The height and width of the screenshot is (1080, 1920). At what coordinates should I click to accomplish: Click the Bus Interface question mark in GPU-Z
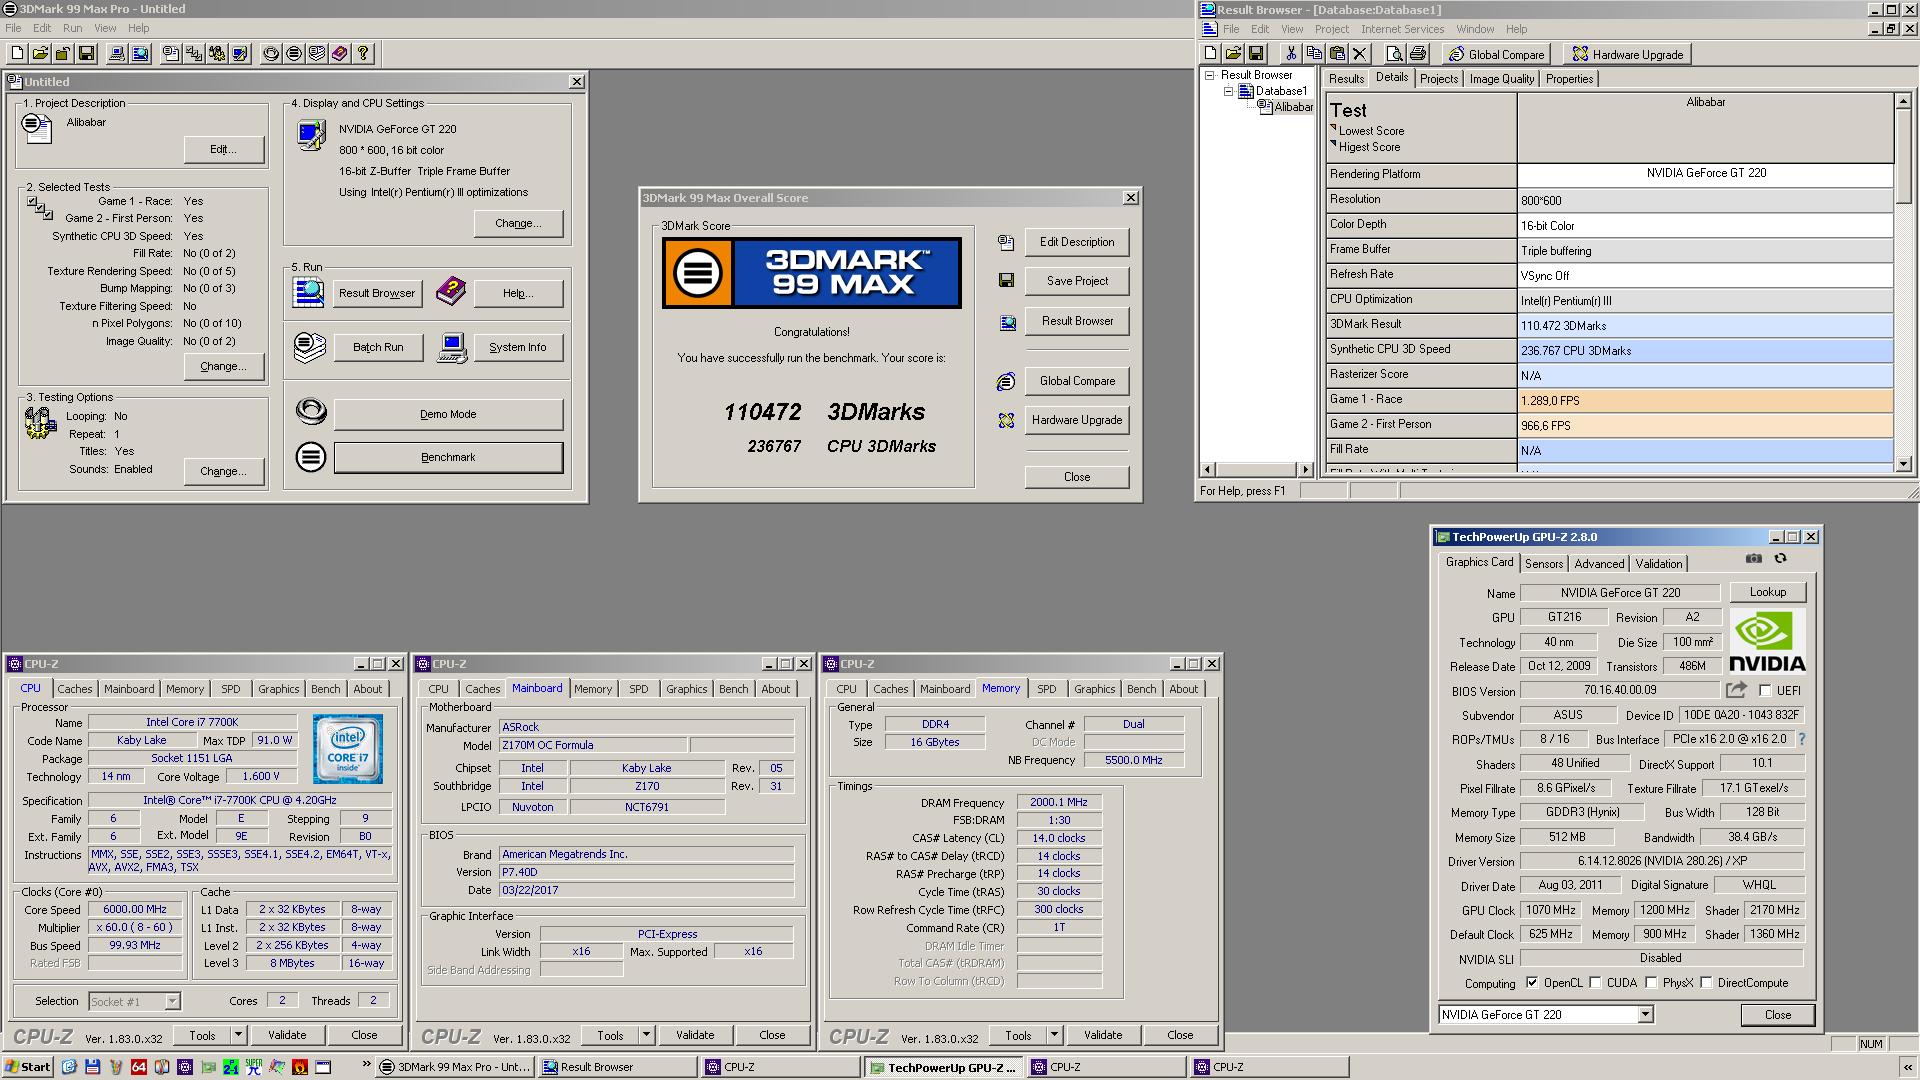[1802, 740]
